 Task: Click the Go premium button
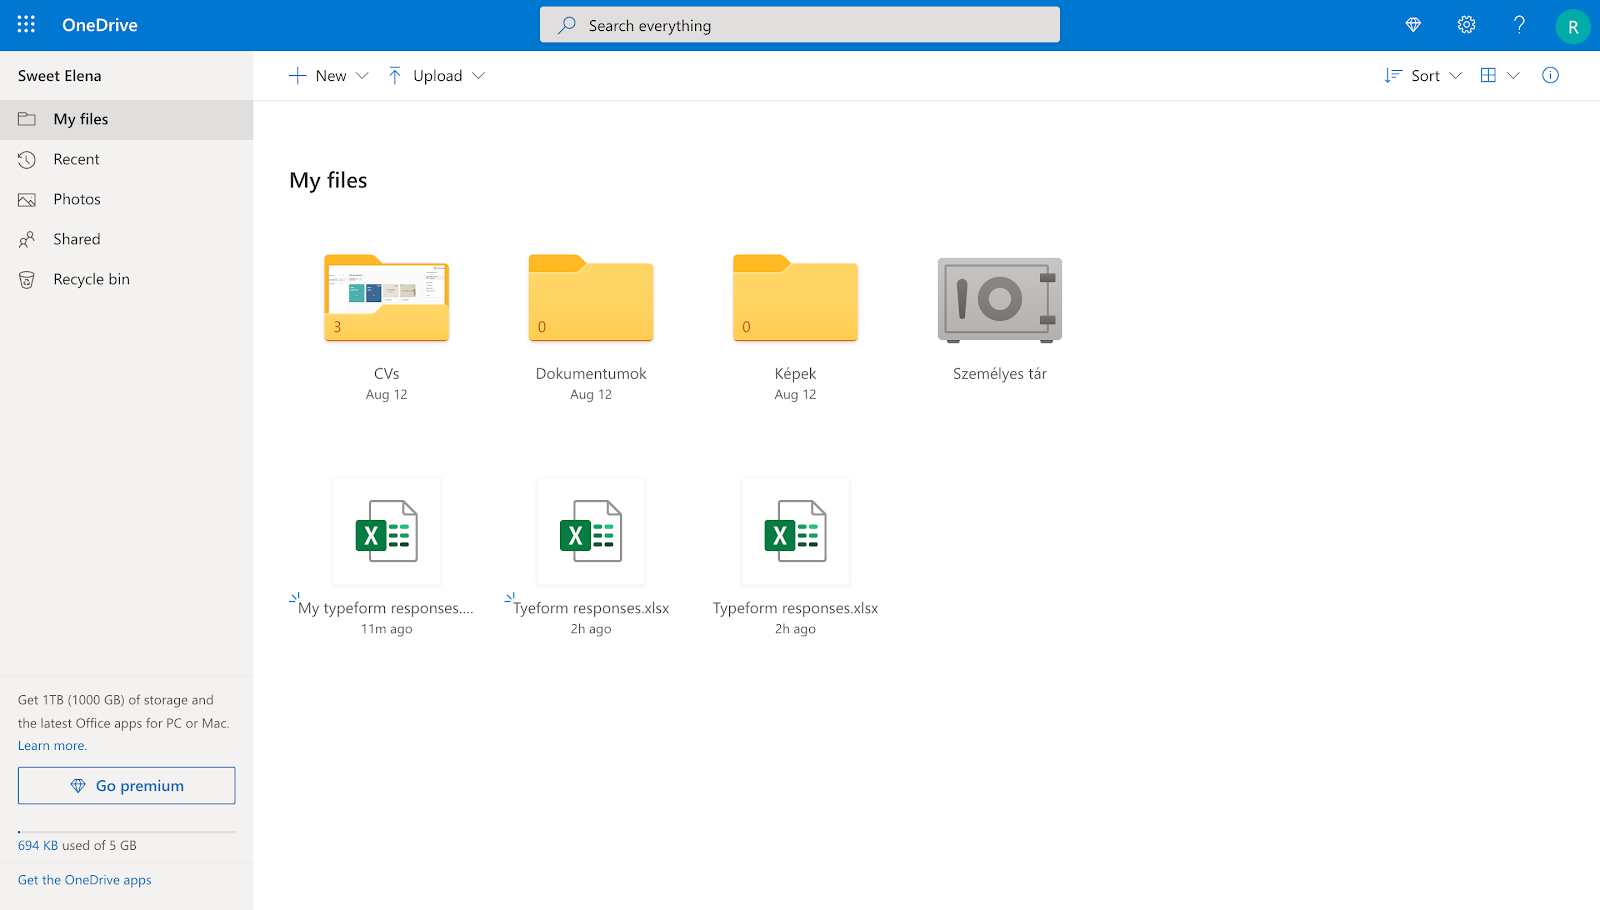127,786
